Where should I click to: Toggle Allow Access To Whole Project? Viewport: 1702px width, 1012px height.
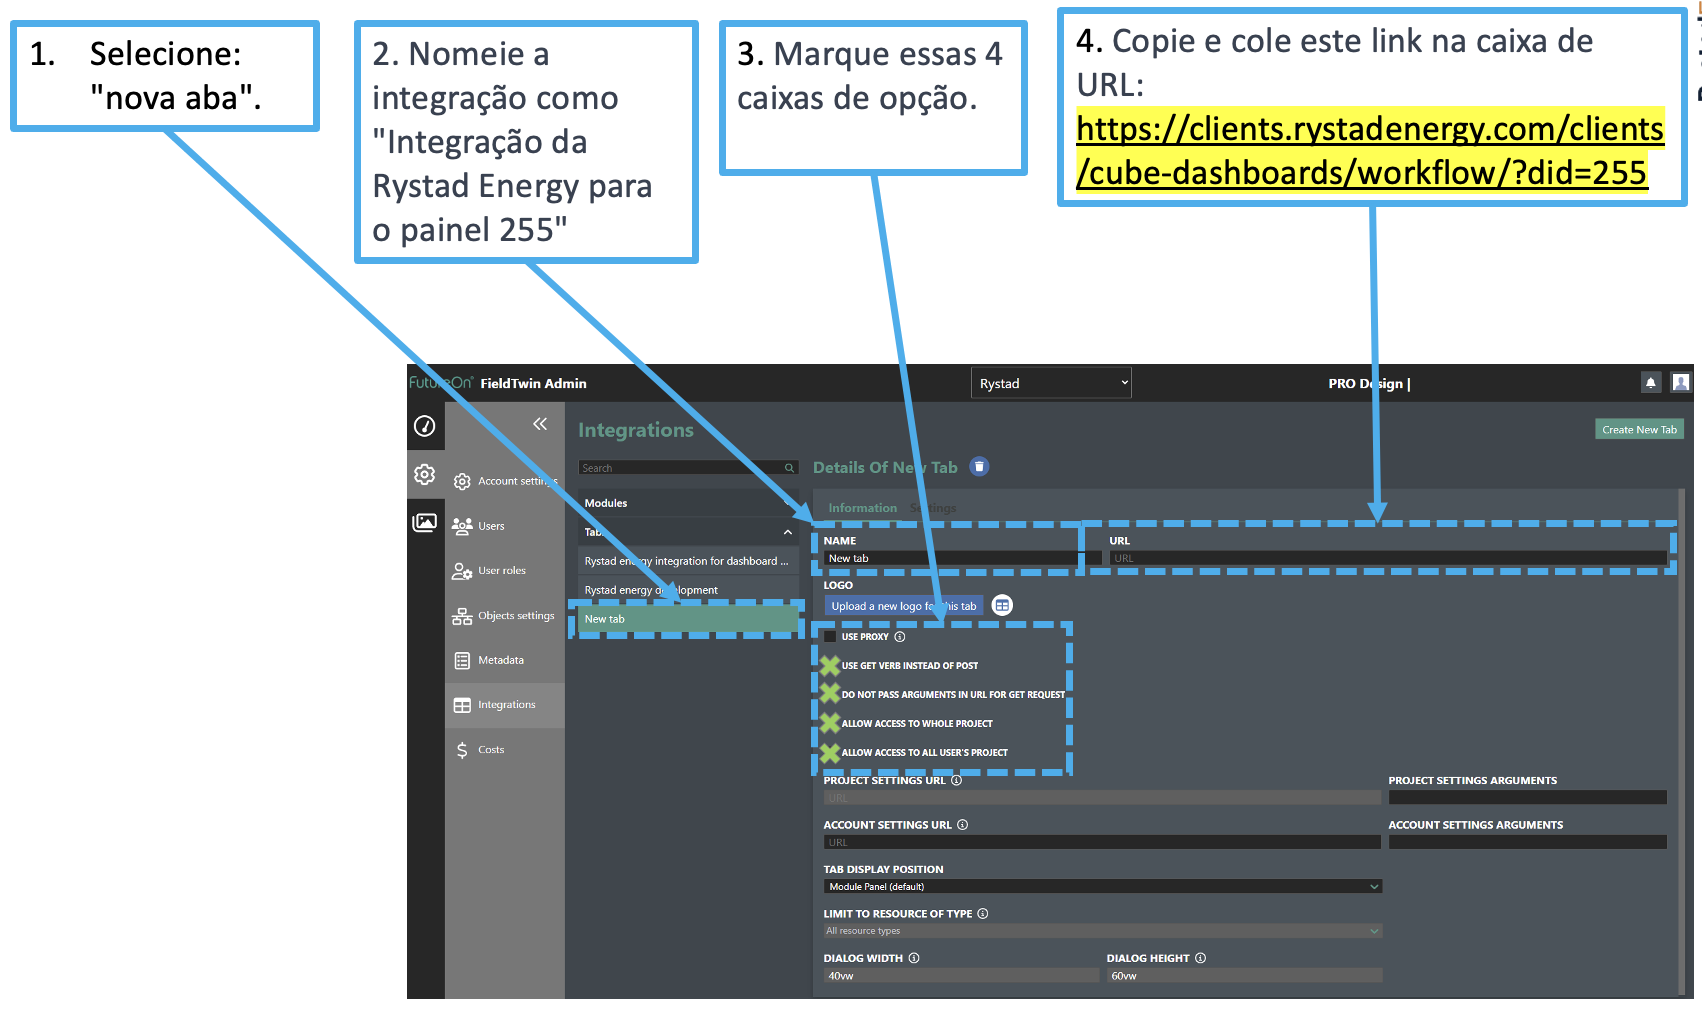coord(830,723)
